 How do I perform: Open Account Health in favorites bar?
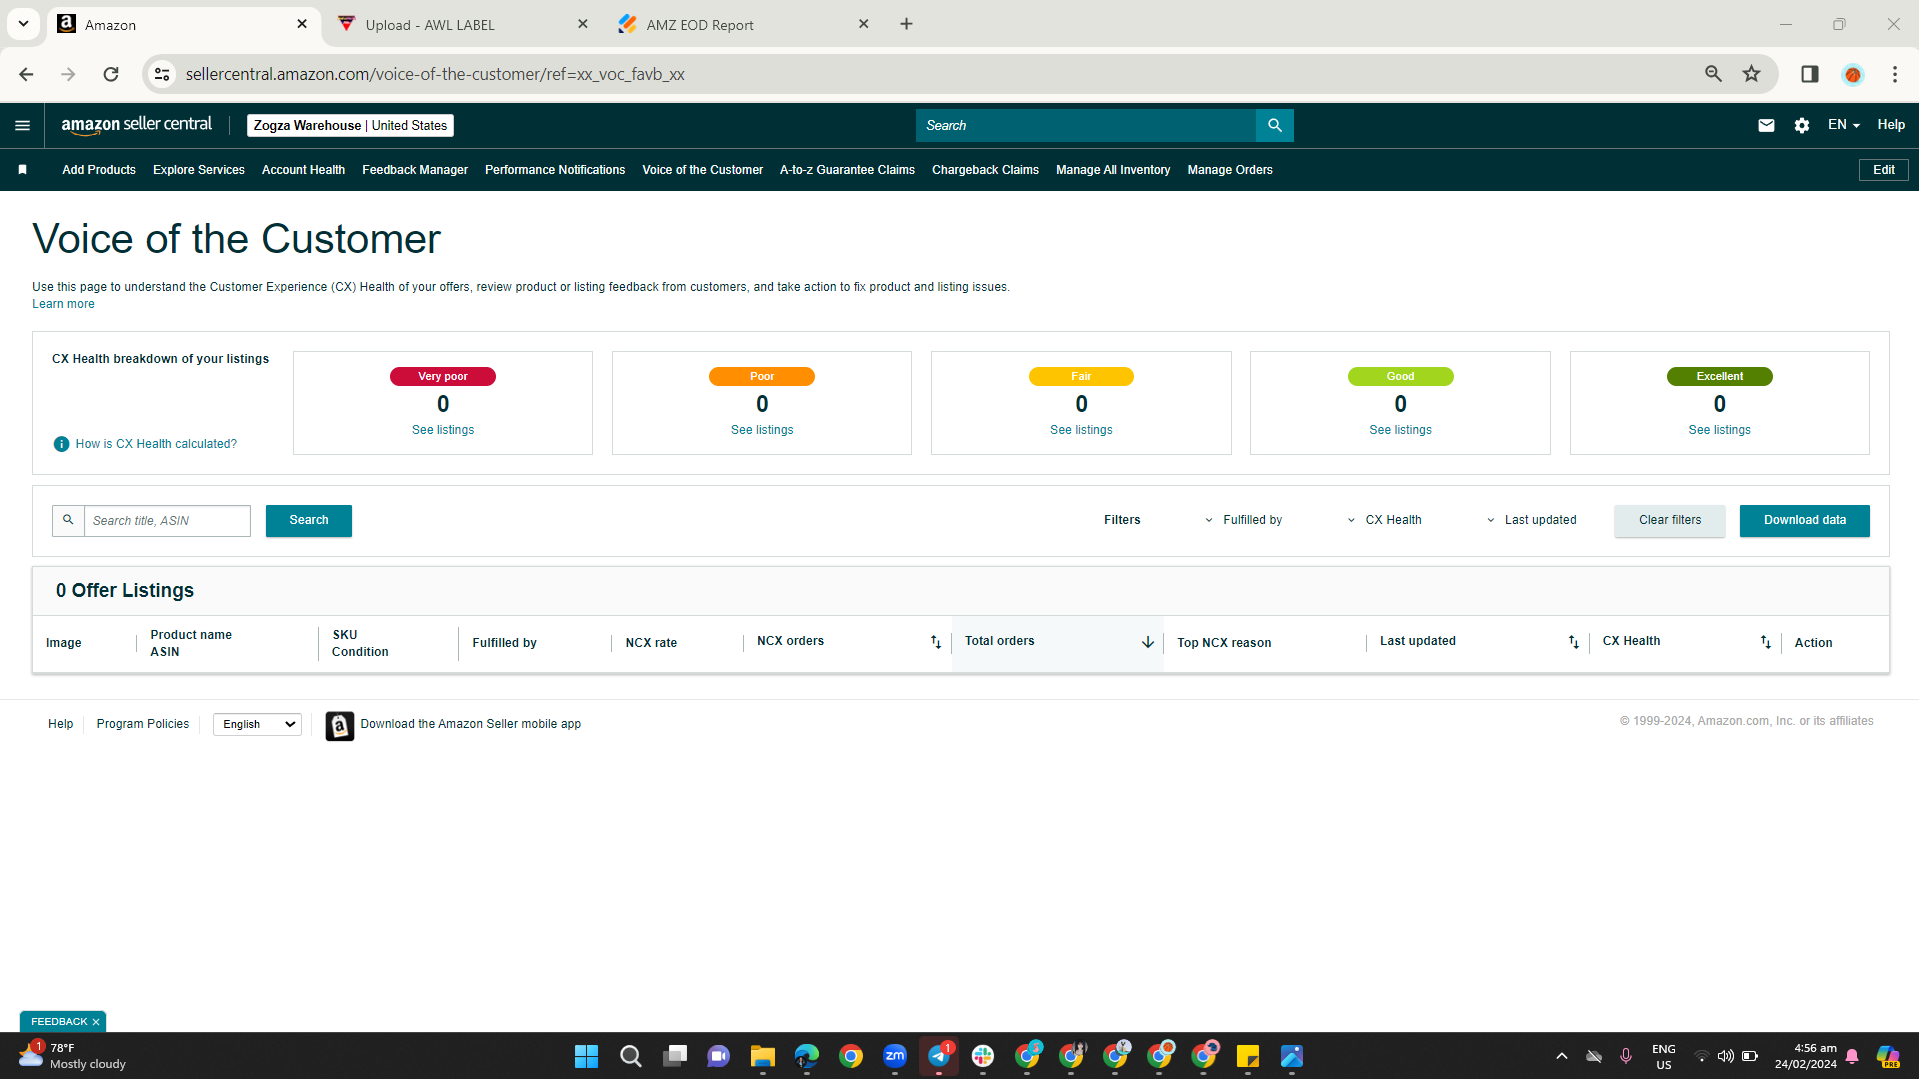[303, 170]
